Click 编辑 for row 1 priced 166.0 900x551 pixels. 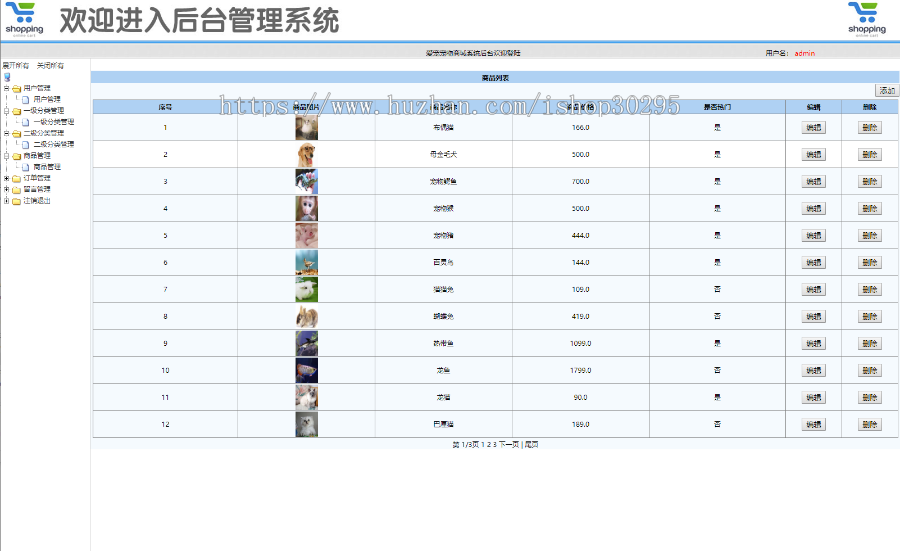813,127
